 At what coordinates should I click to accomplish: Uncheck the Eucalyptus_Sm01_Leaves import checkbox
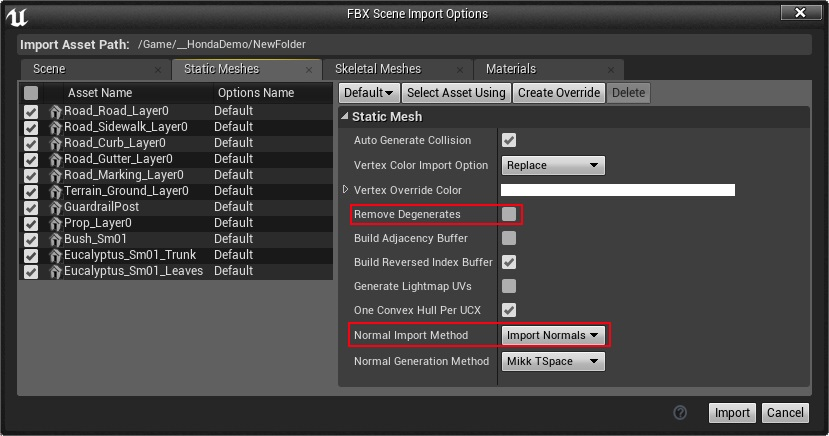[x=31, y=271]
